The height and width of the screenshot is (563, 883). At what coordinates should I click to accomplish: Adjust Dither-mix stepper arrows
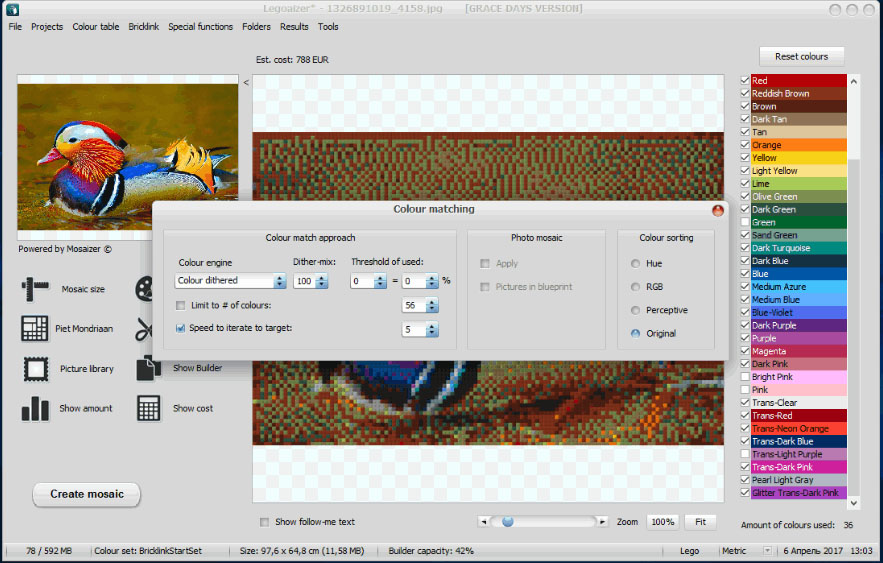322,281
